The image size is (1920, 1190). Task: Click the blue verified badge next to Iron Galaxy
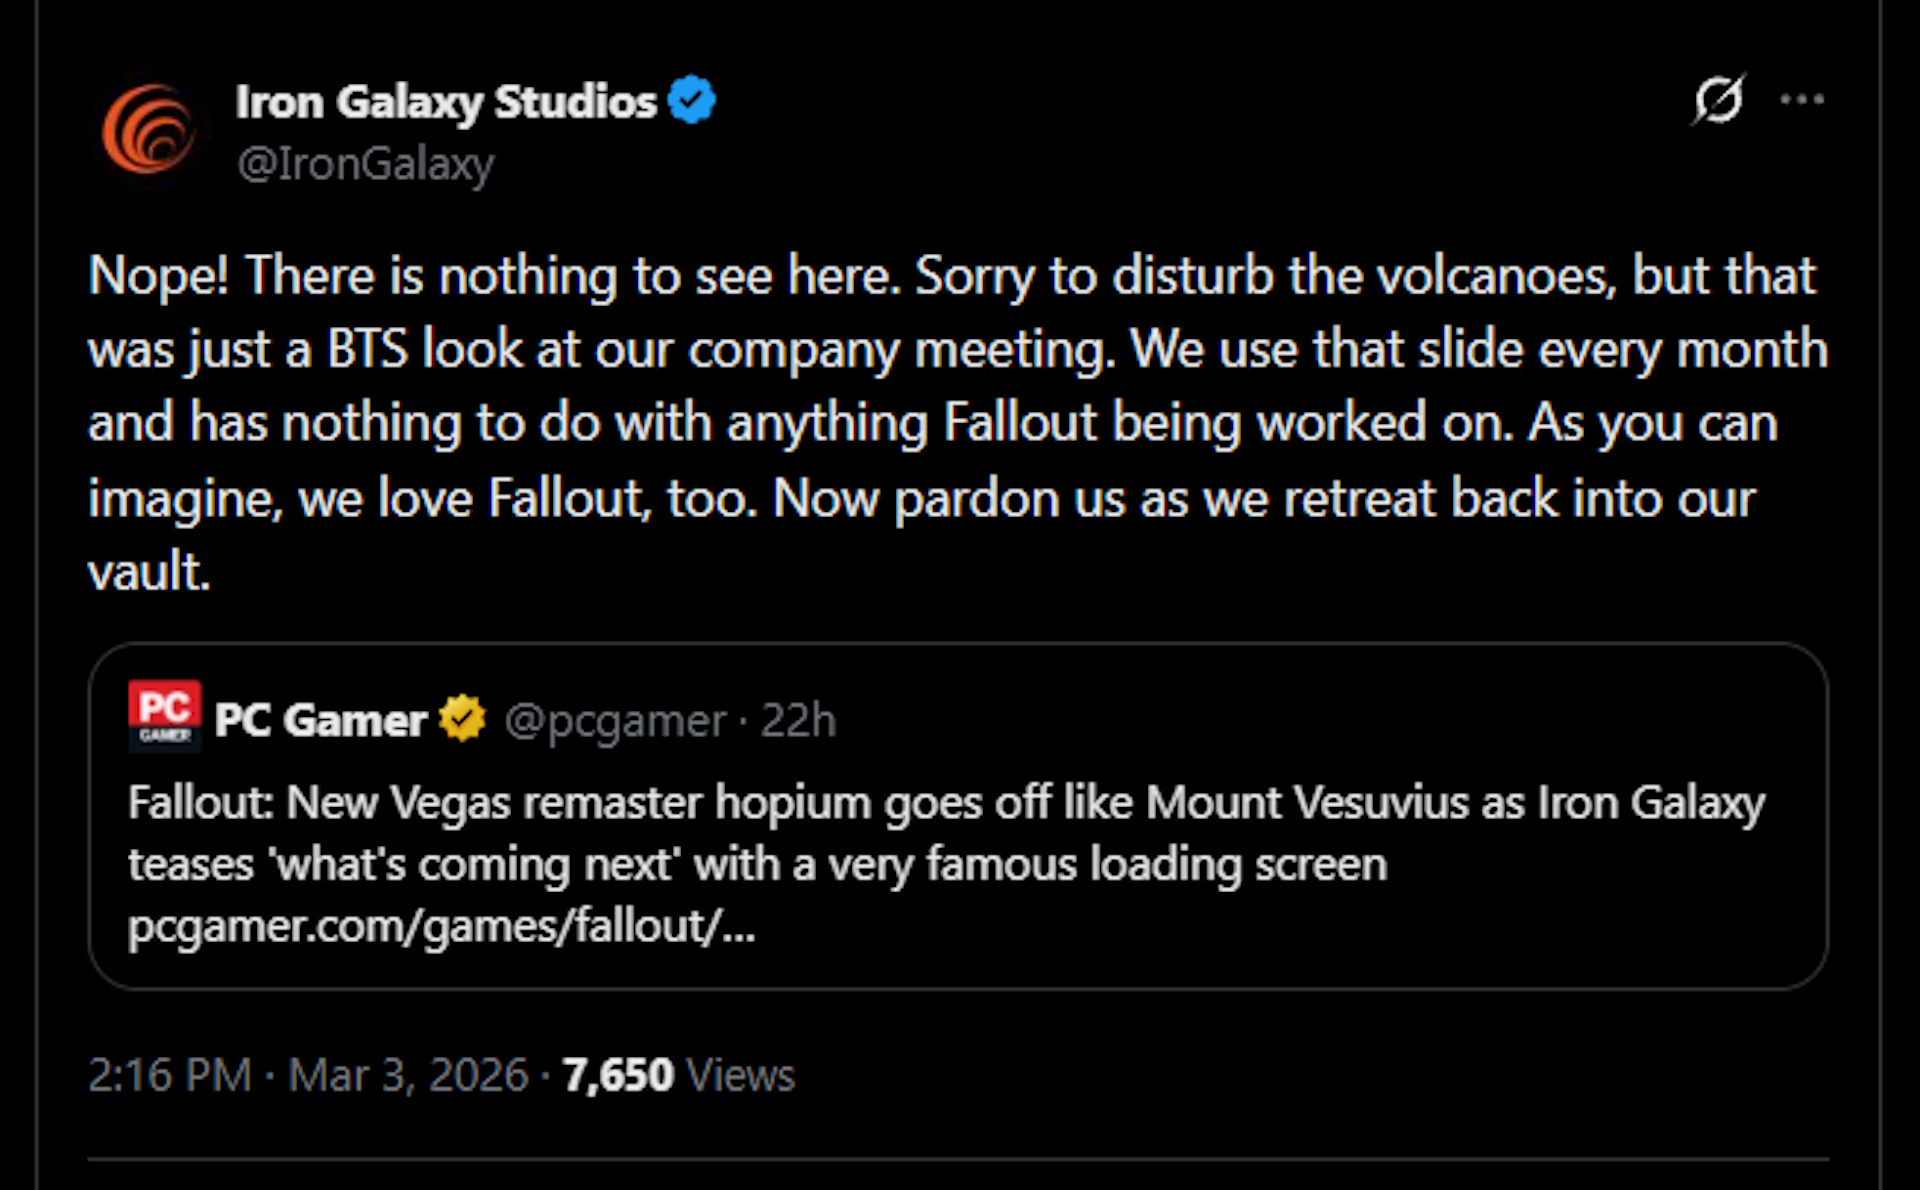(x=692, y=98)
